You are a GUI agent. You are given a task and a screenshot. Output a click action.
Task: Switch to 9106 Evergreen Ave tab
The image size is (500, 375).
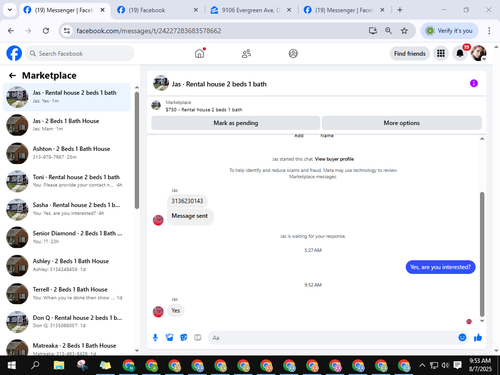click(250, 10)
